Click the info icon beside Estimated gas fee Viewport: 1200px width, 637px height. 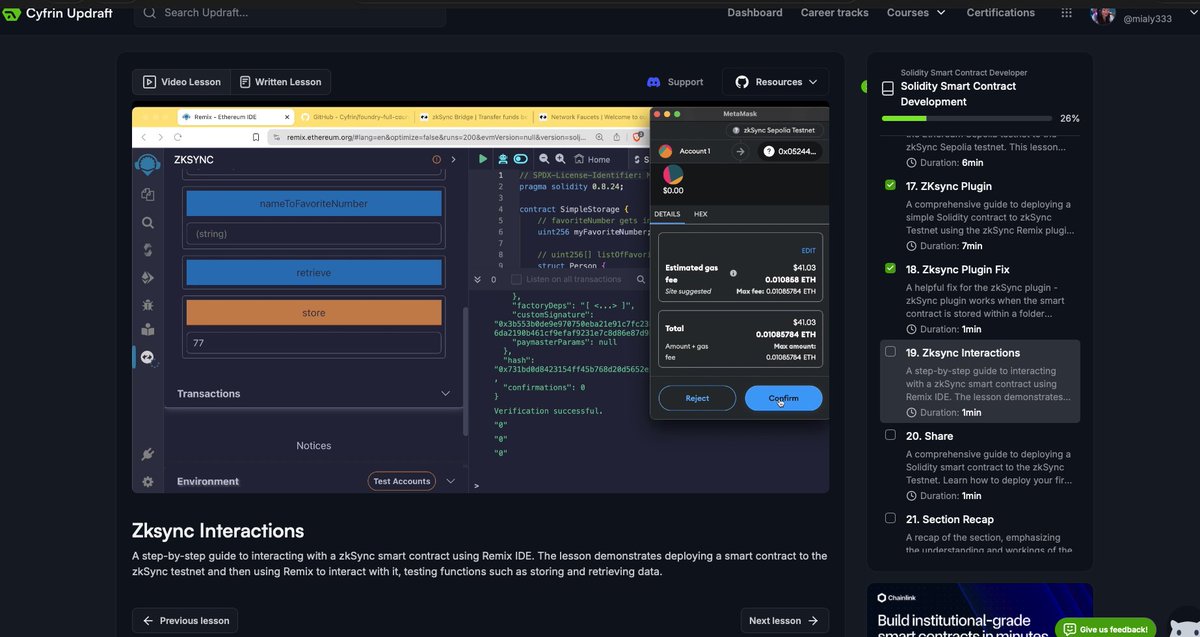point(733,272)
